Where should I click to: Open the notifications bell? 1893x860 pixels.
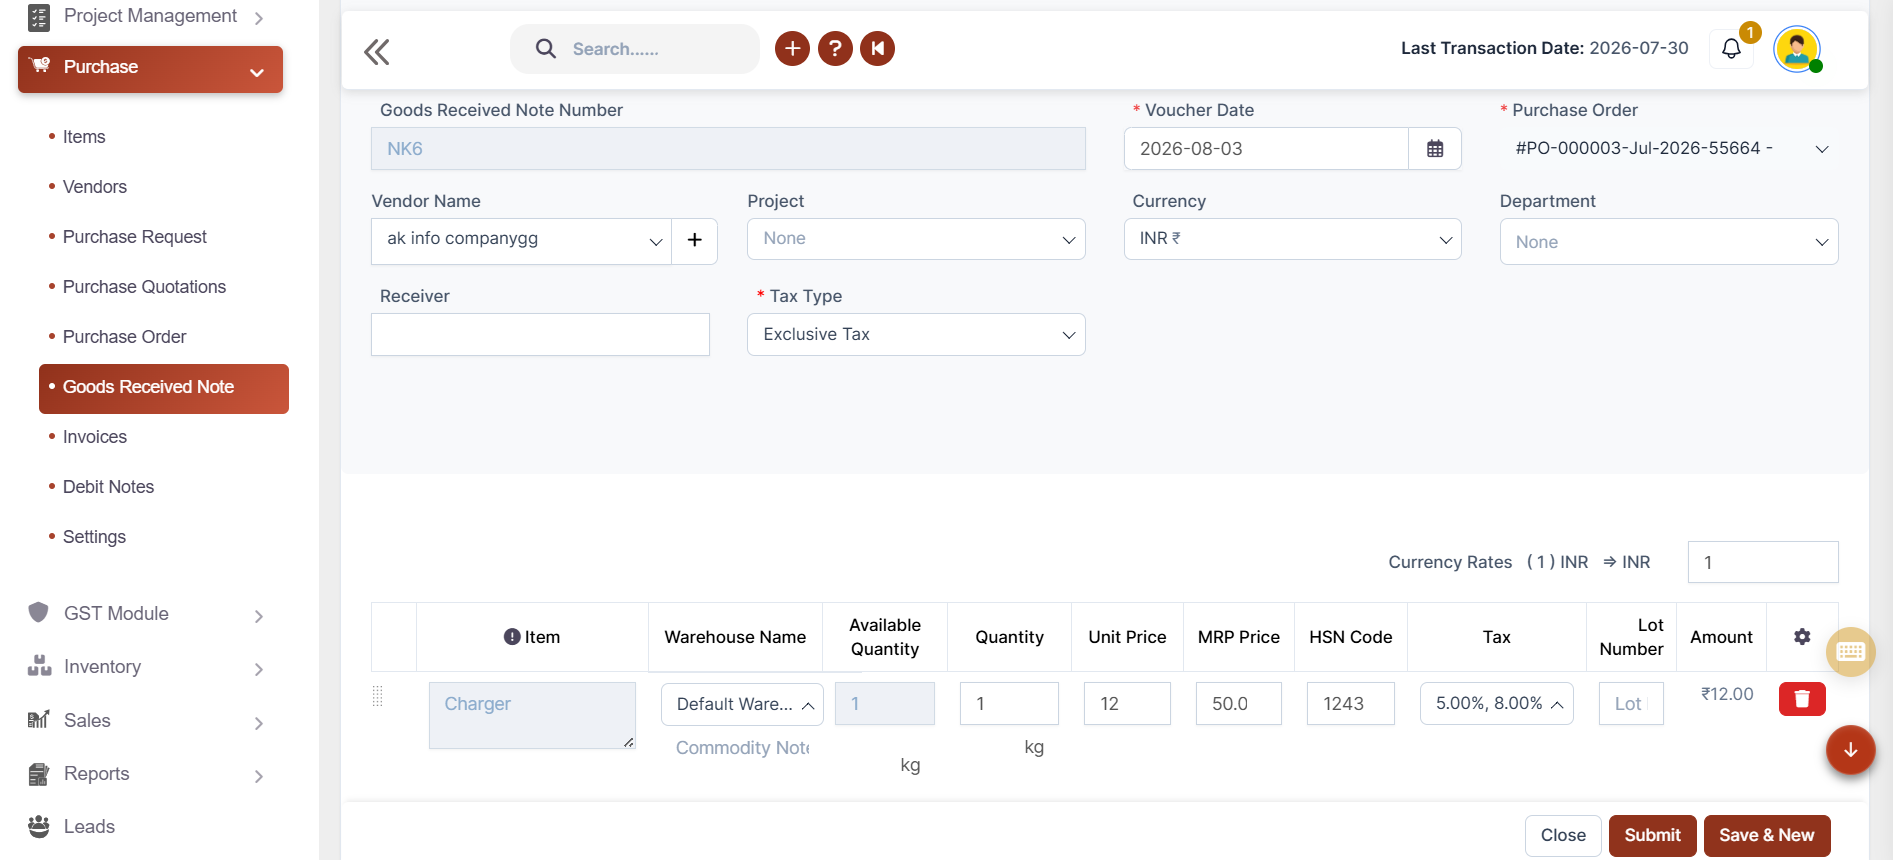[1732, 48]
